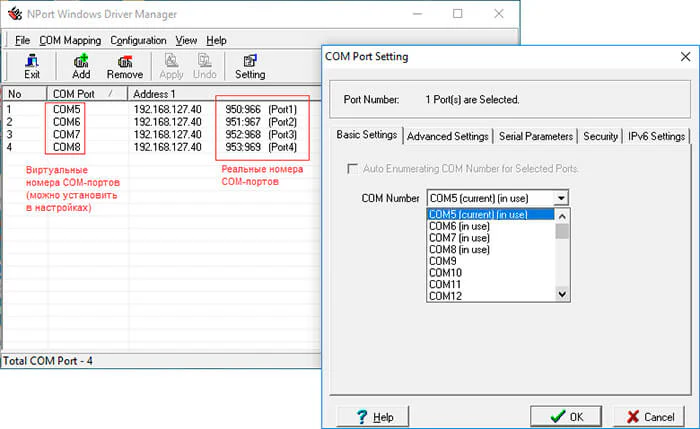
Task: Click the Cancel button in dialog
Action: click(x=650, y=417)
